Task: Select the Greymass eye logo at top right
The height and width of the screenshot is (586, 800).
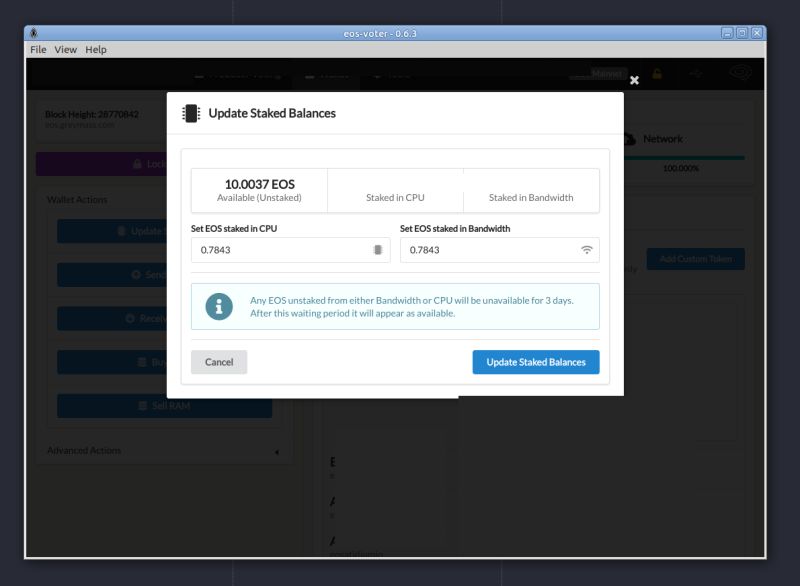Action: [x=740, y=73]
